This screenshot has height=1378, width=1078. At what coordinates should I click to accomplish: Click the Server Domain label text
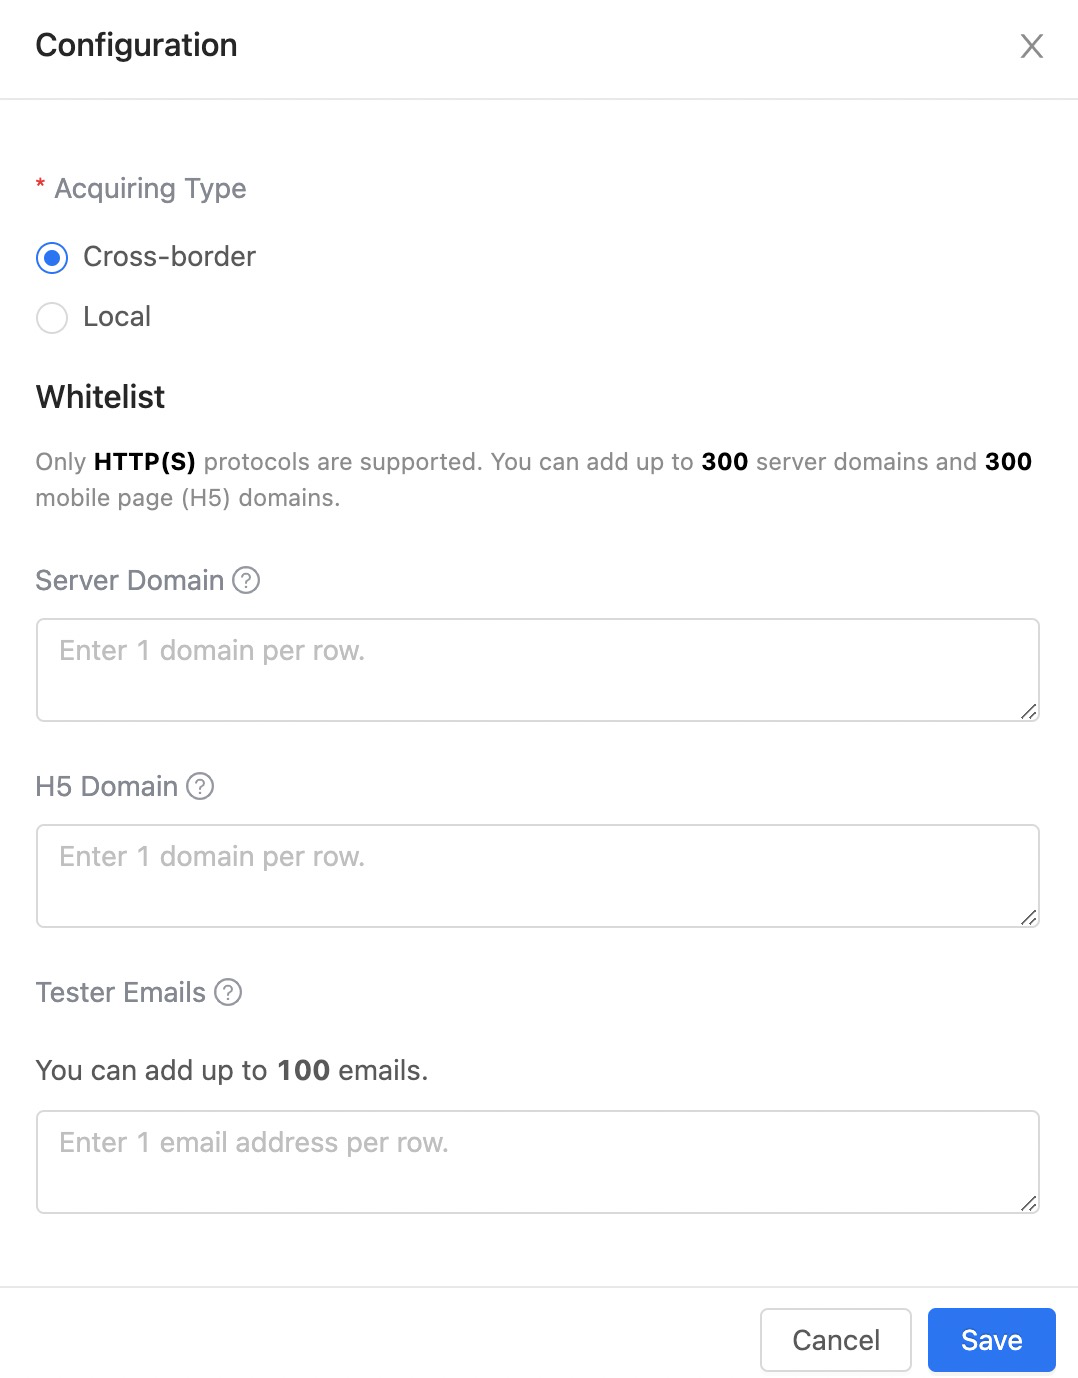click(129, 580)
